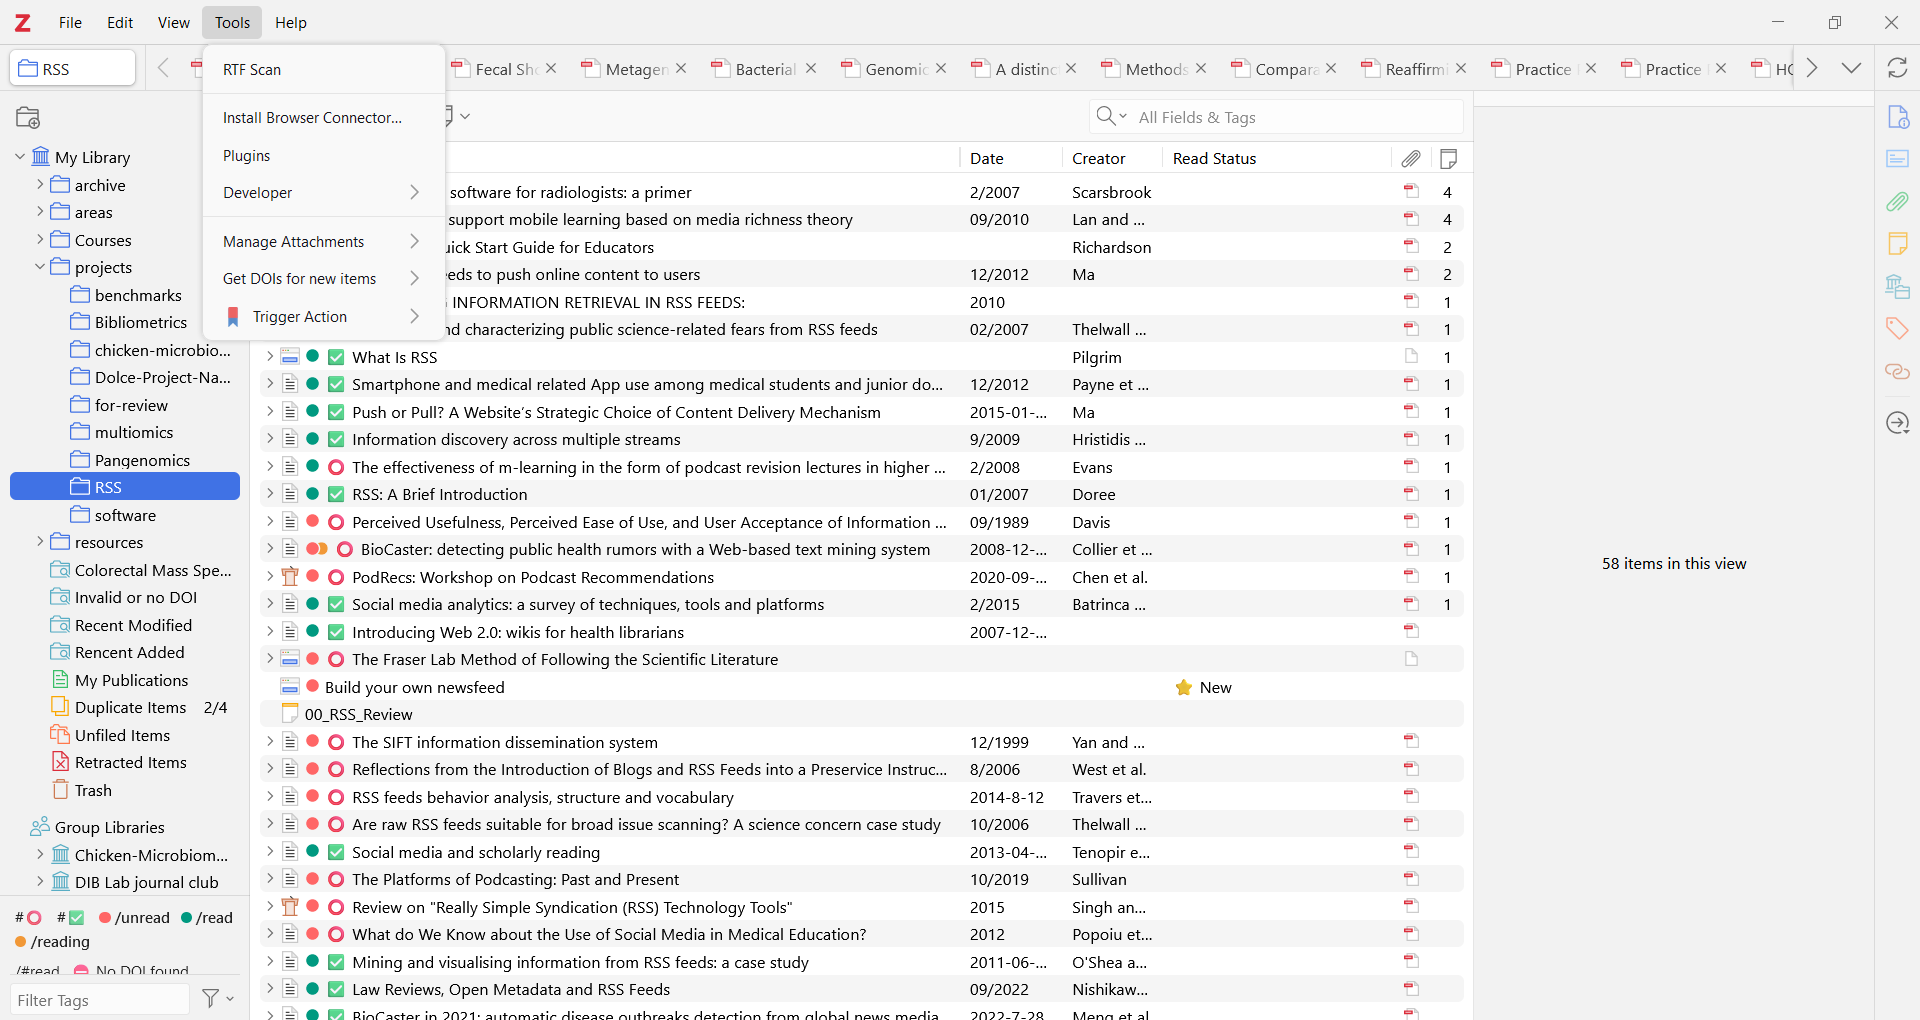
Task: Select the Plugins menu entry
Action: pos(247,156)
